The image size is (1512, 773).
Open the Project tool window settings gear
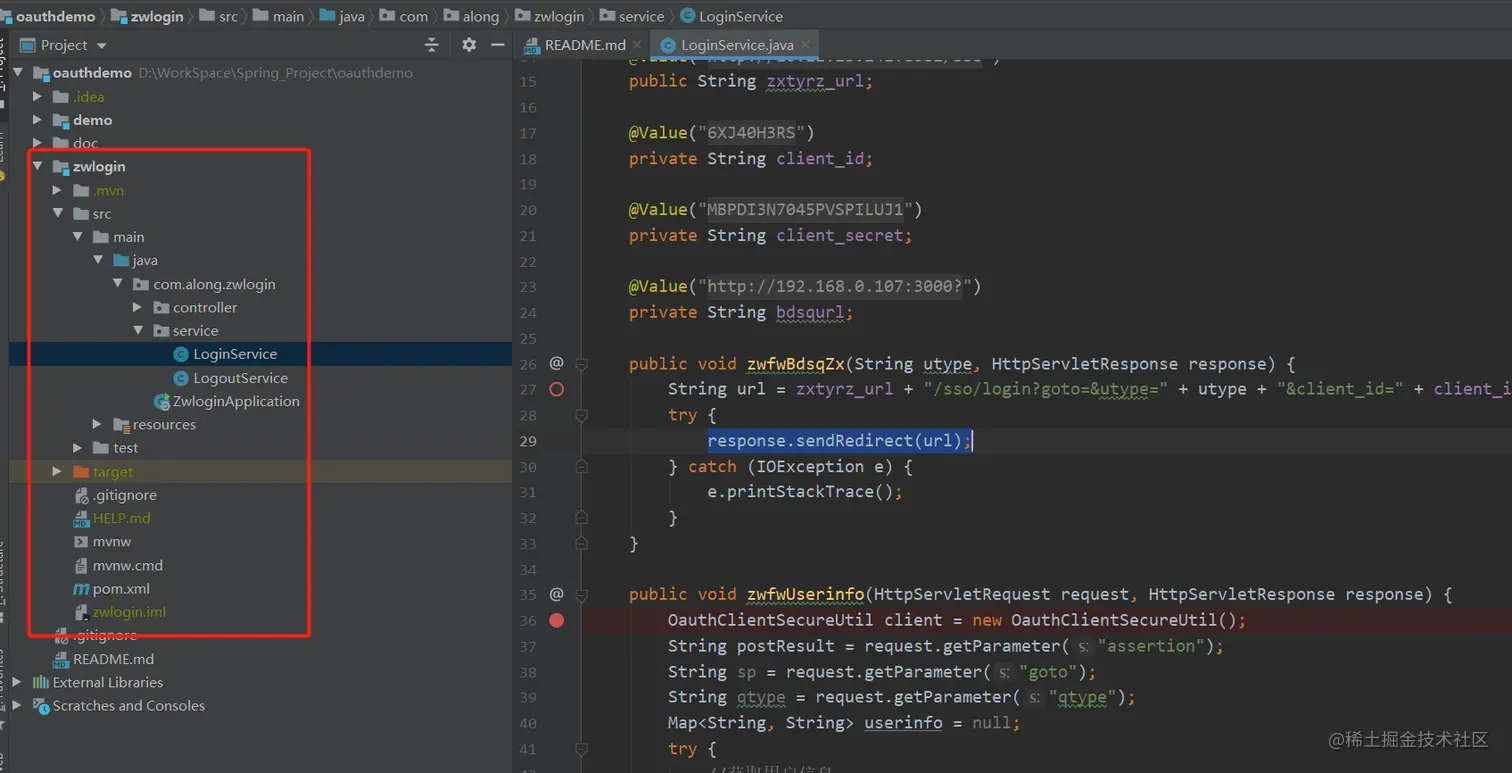(x=469, y=45)
